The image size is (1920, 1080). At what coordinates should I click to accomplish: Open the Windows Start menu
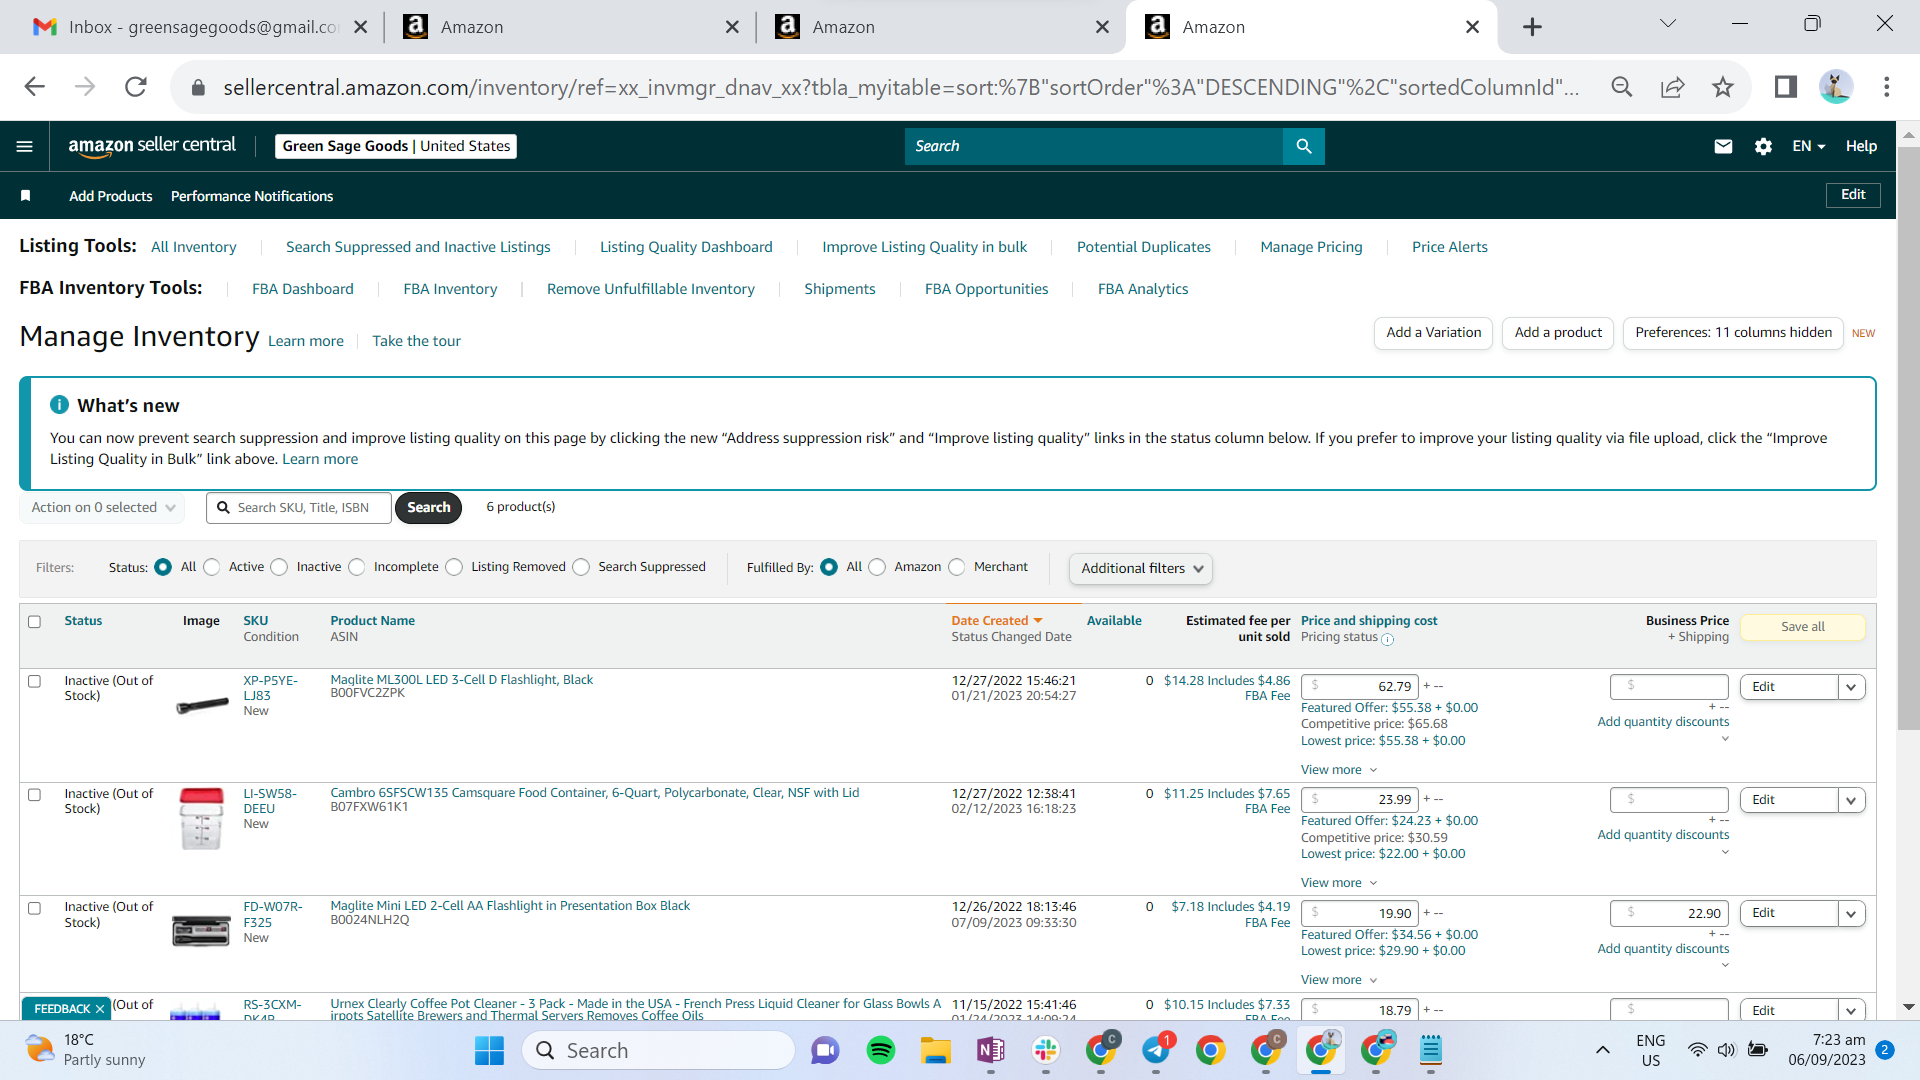490,1050
